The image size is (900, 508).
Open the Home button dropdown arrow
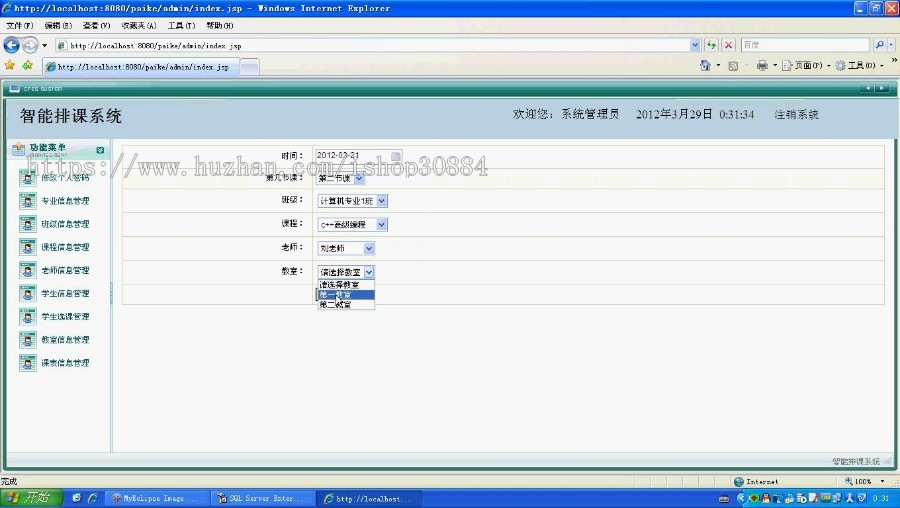click(x=718, y=65)
